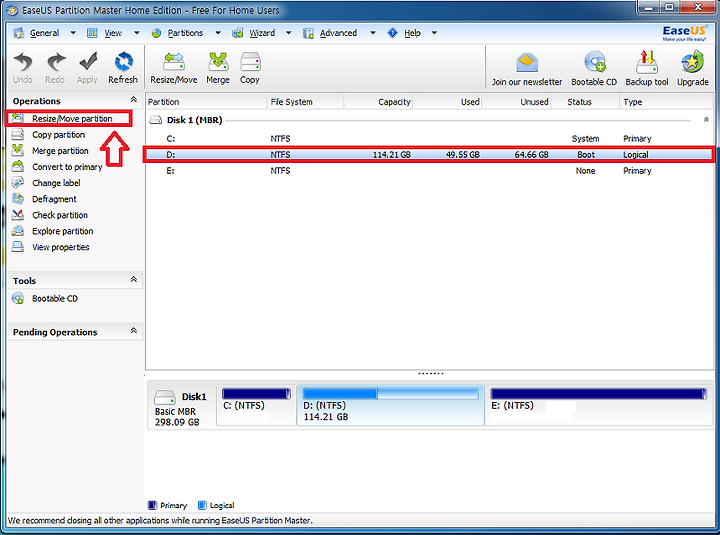Click the pane splitter dots

(431, 373)
